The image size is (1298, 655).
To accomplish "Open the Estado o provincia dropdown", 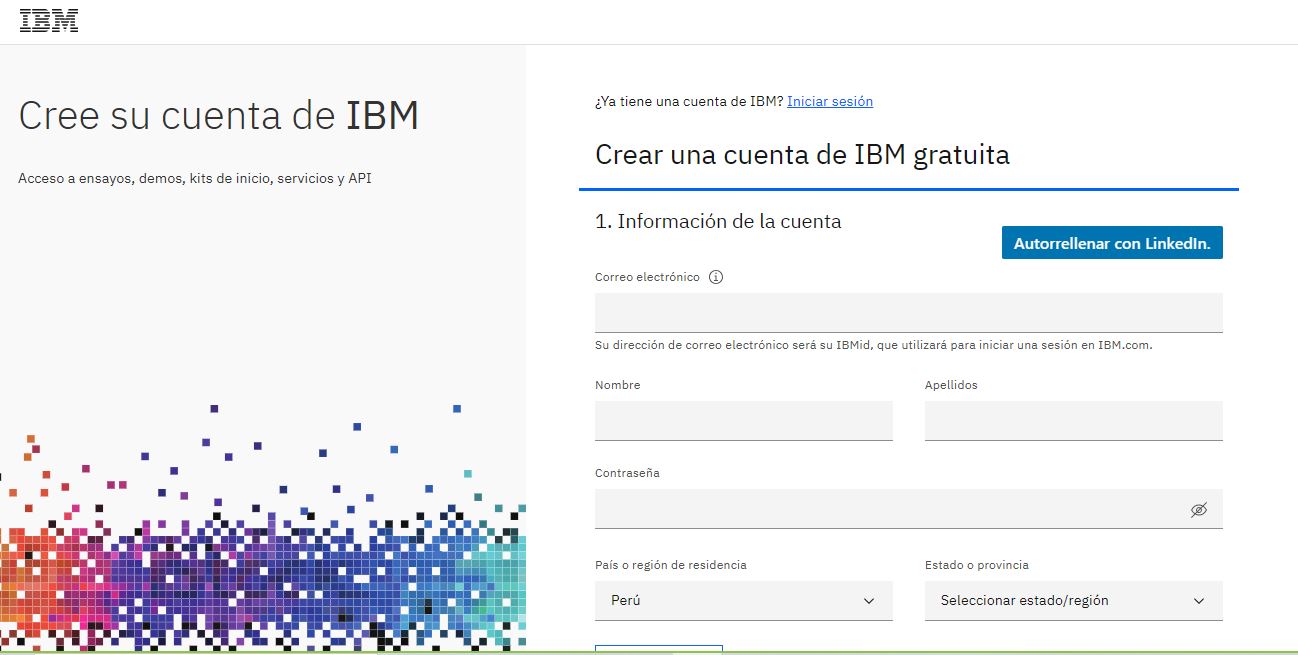I will point(1074,601).
